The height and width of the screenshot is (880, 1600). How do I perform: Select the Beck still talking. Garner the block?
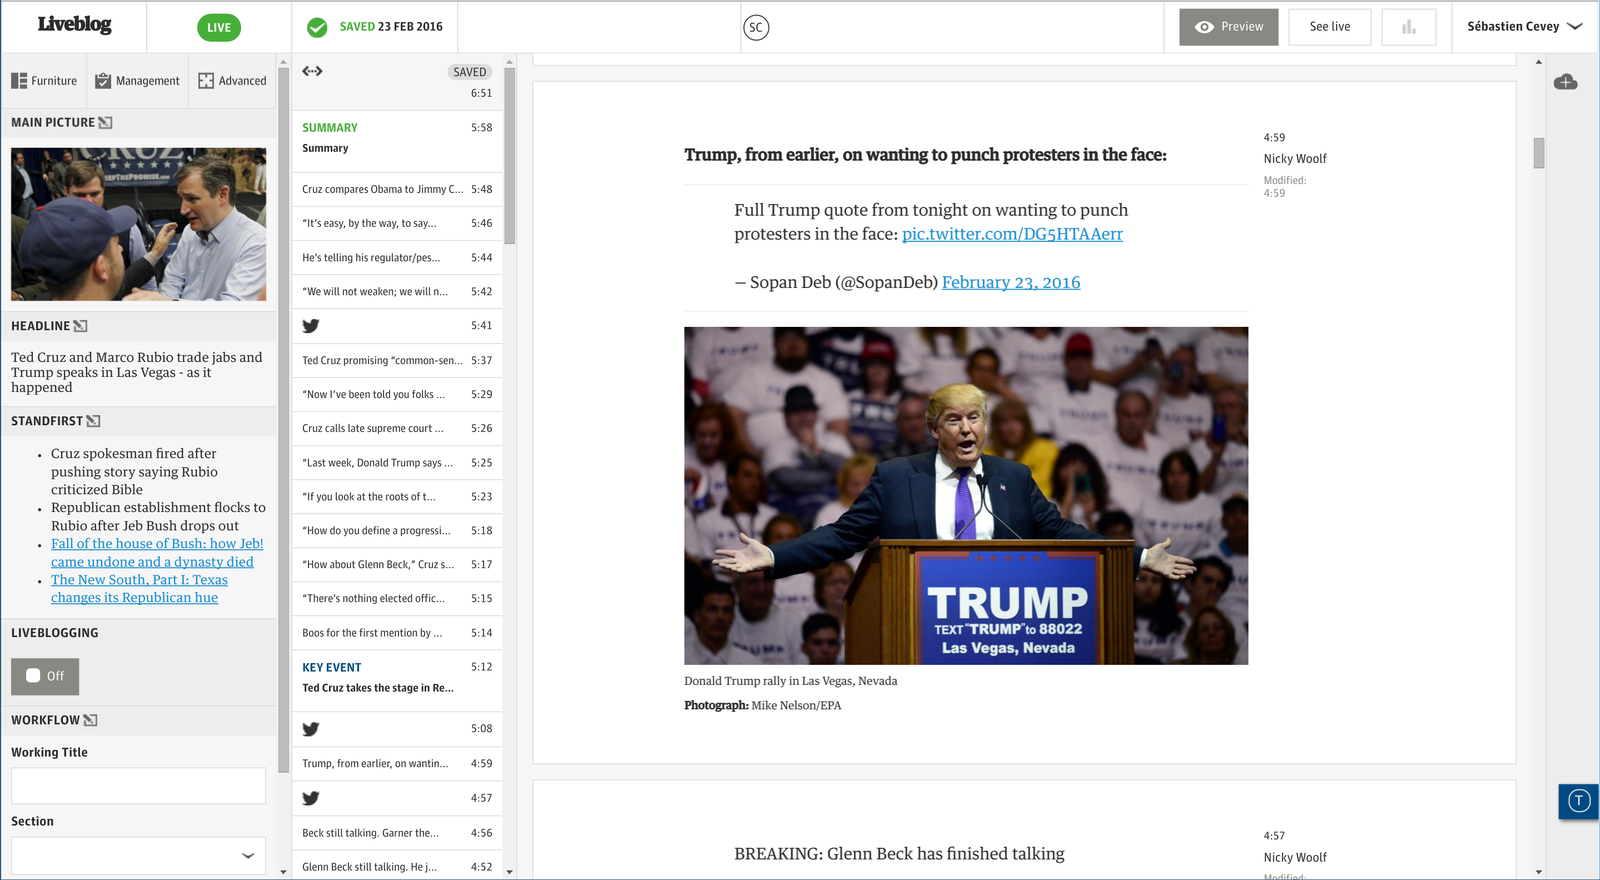tap(397, 833)
